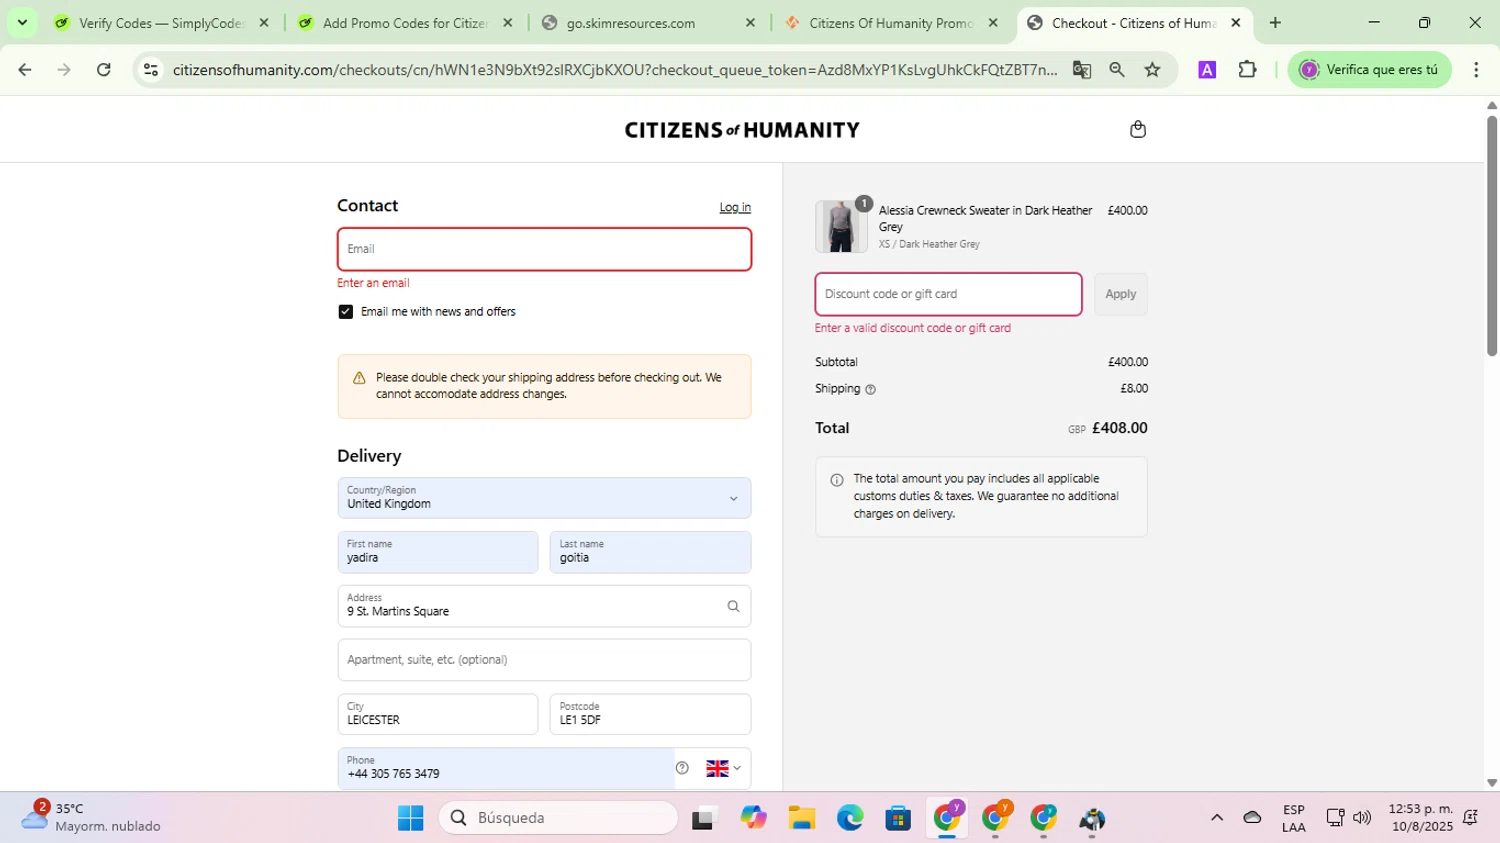
Task: Click the ESP LAA language indicator
Action: click(1294, 818)
